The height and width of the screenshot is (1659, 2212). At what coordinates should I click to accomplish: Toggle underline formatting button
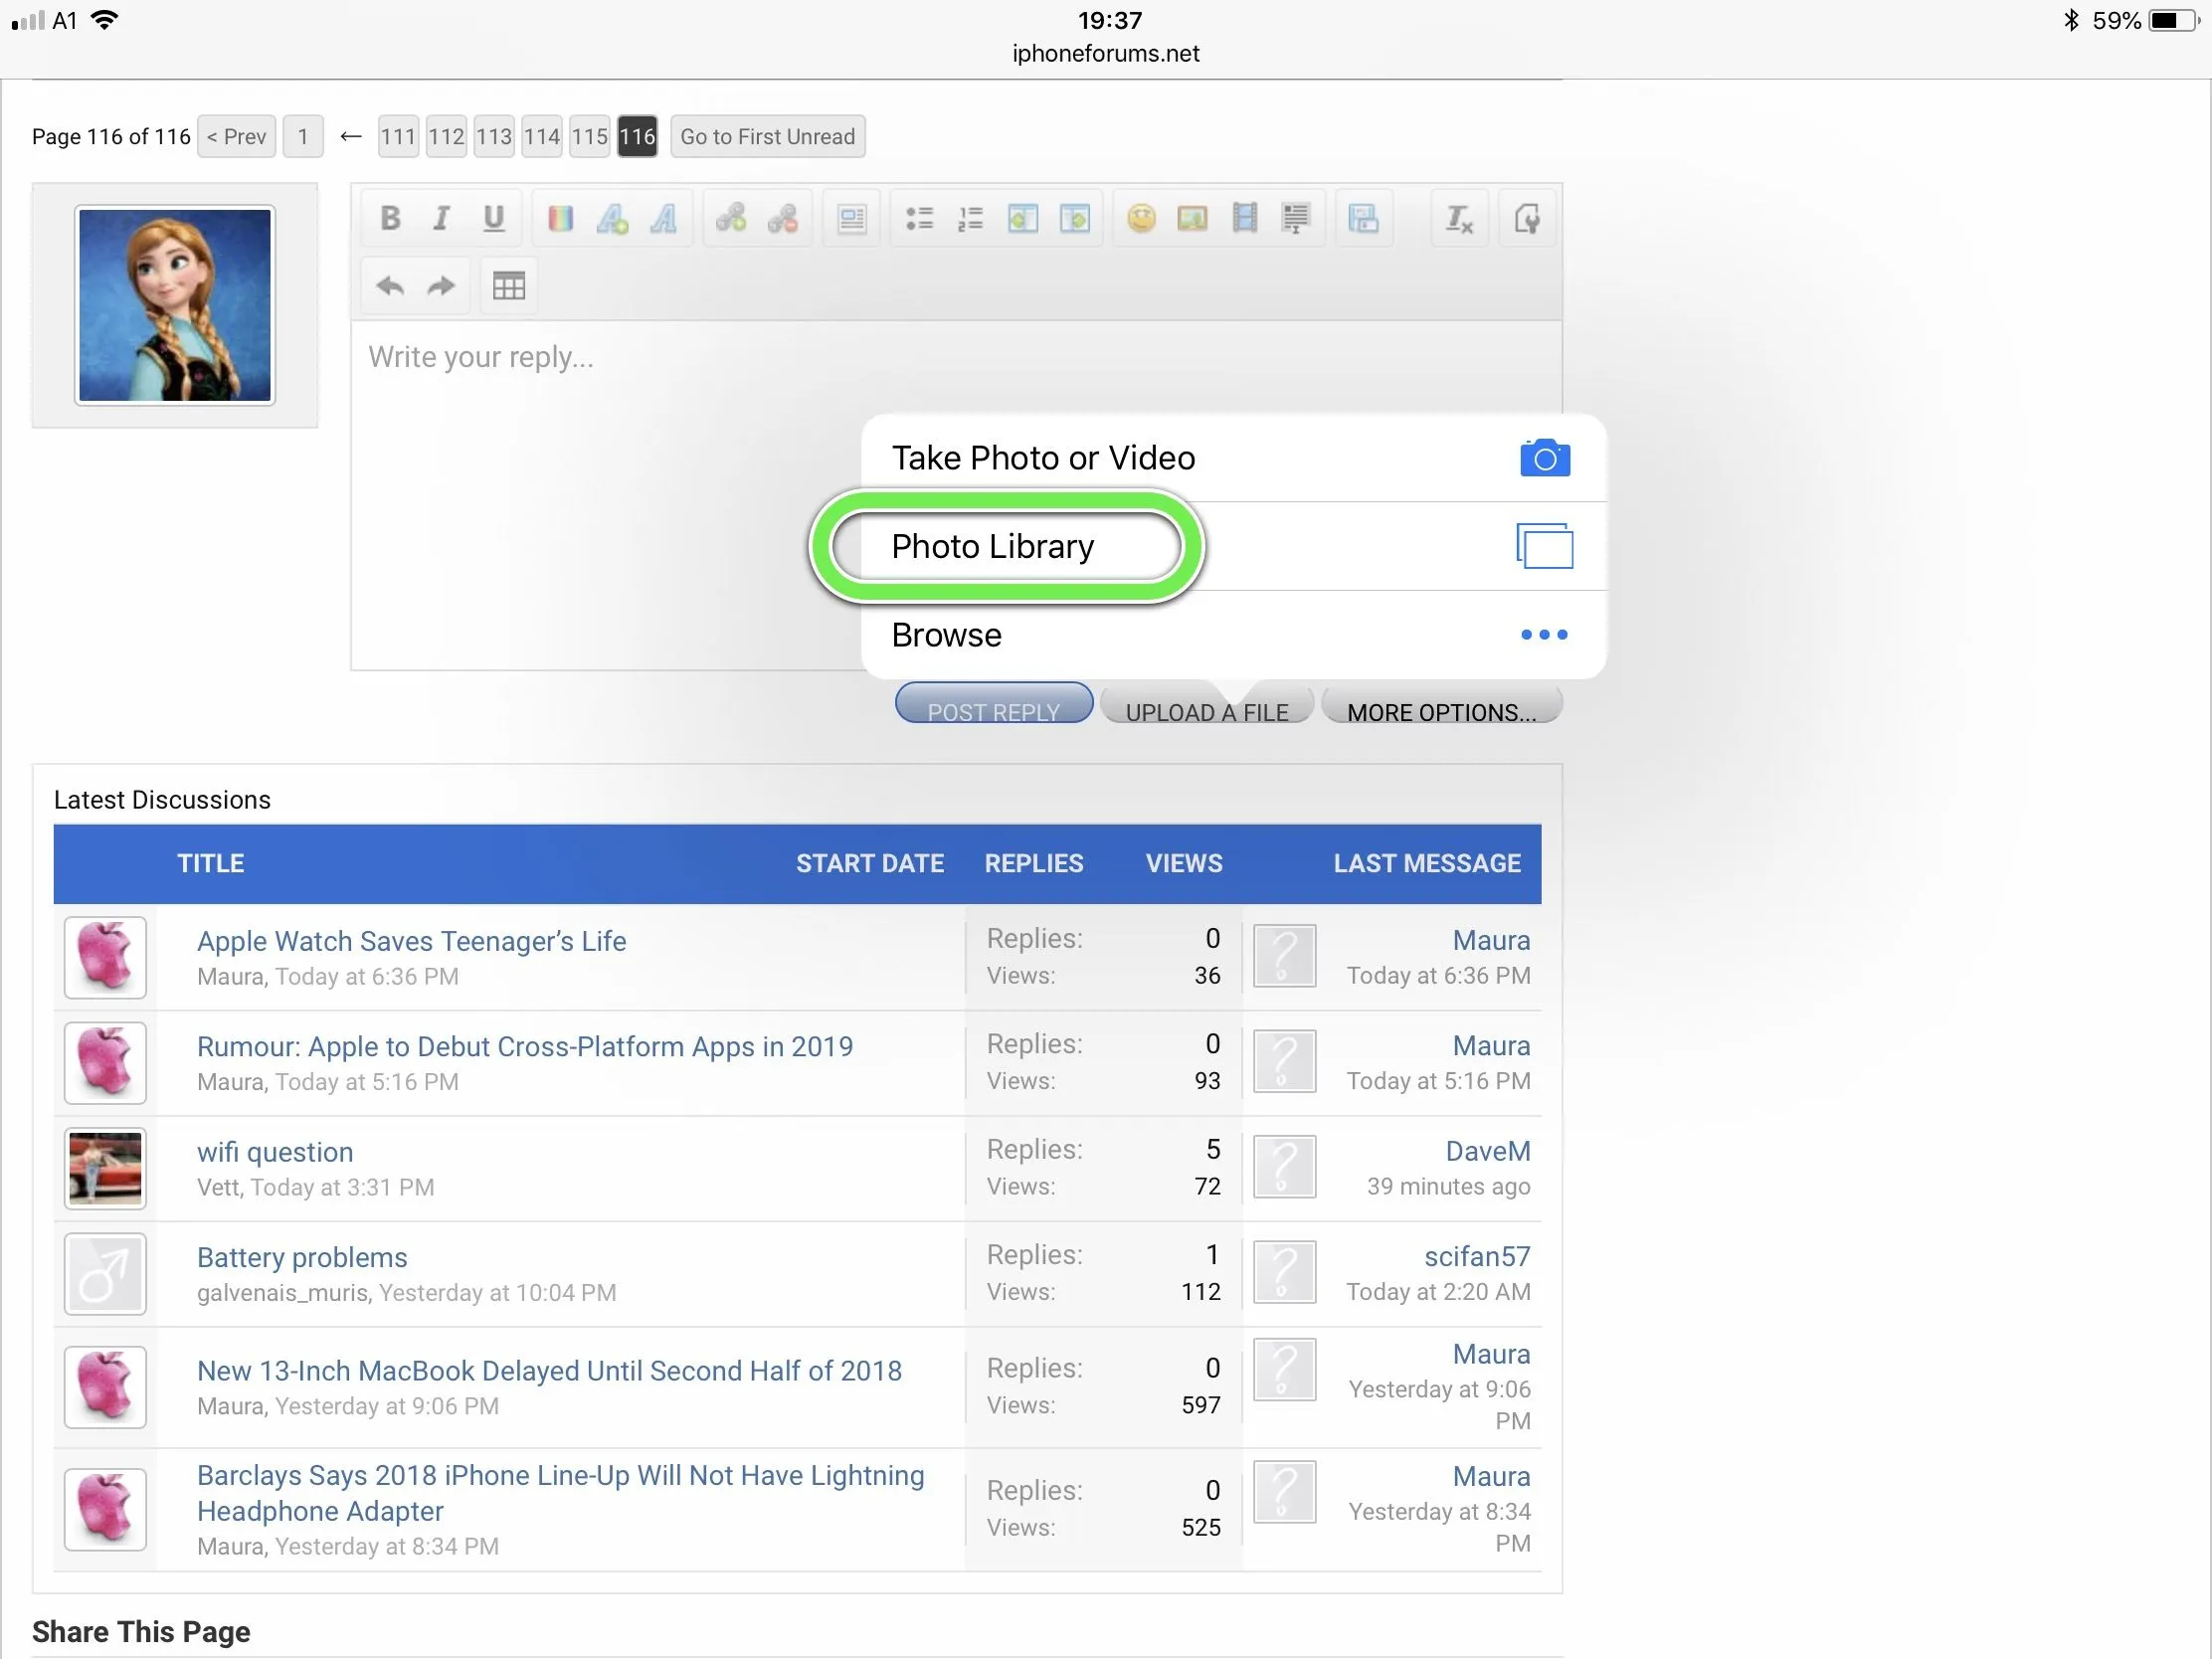(493, 218)
